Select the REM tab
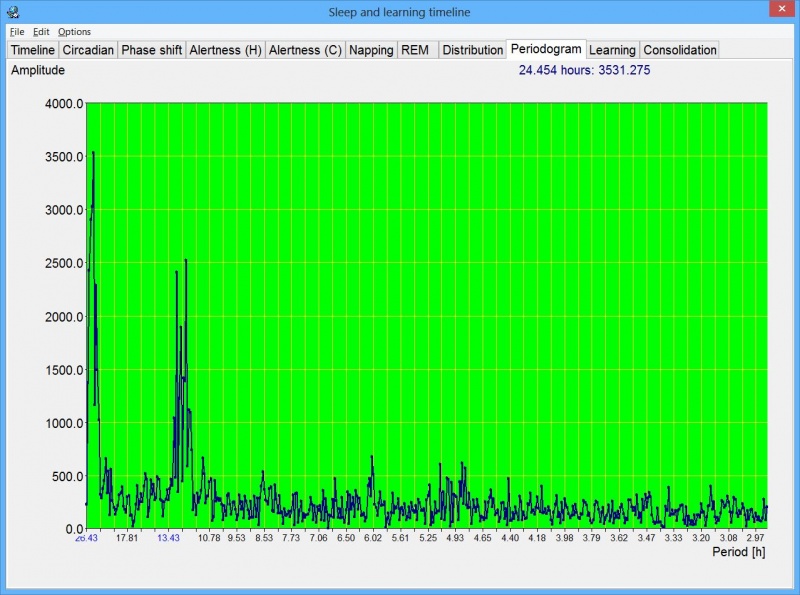800x595 pixels. (416, 49)
